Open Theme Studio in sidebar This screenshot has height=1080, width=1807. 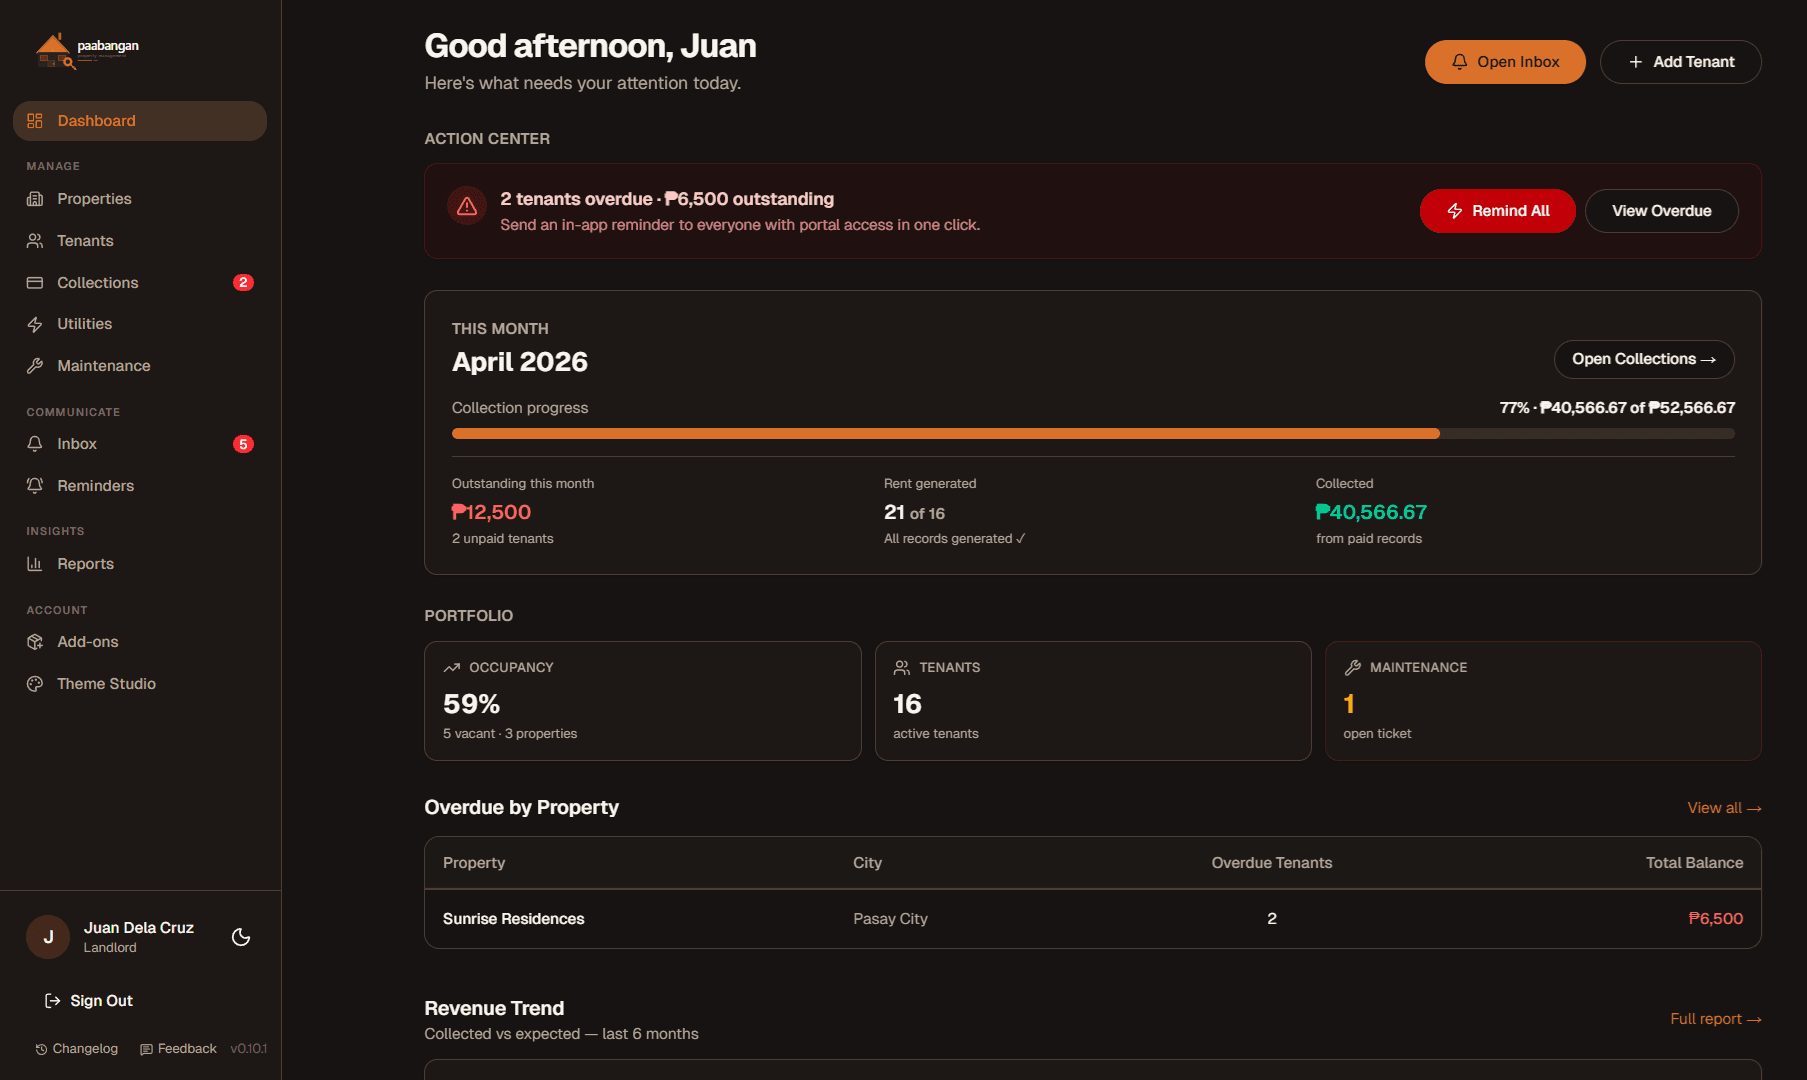click(140, 684)
